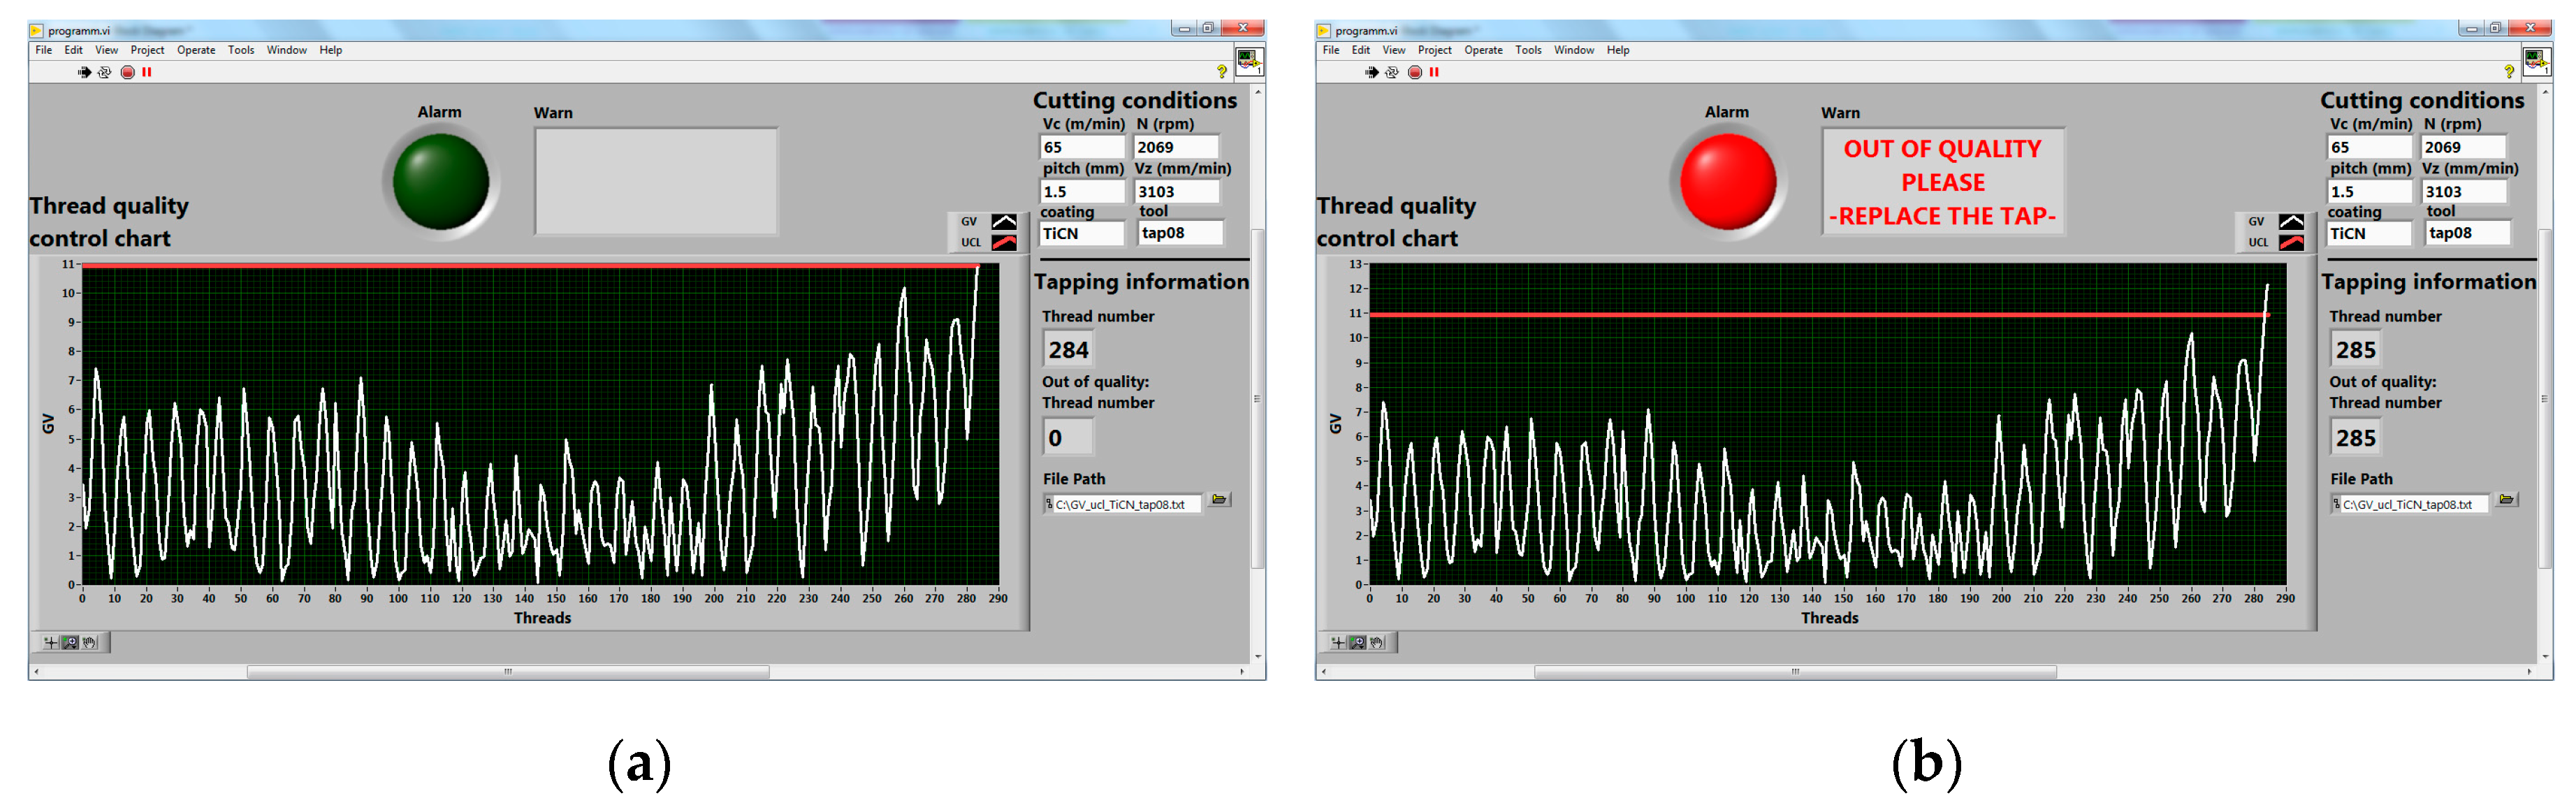Open File menu in left window
The height and width of the screenshot is (810, 2576).
click(43, 50)
